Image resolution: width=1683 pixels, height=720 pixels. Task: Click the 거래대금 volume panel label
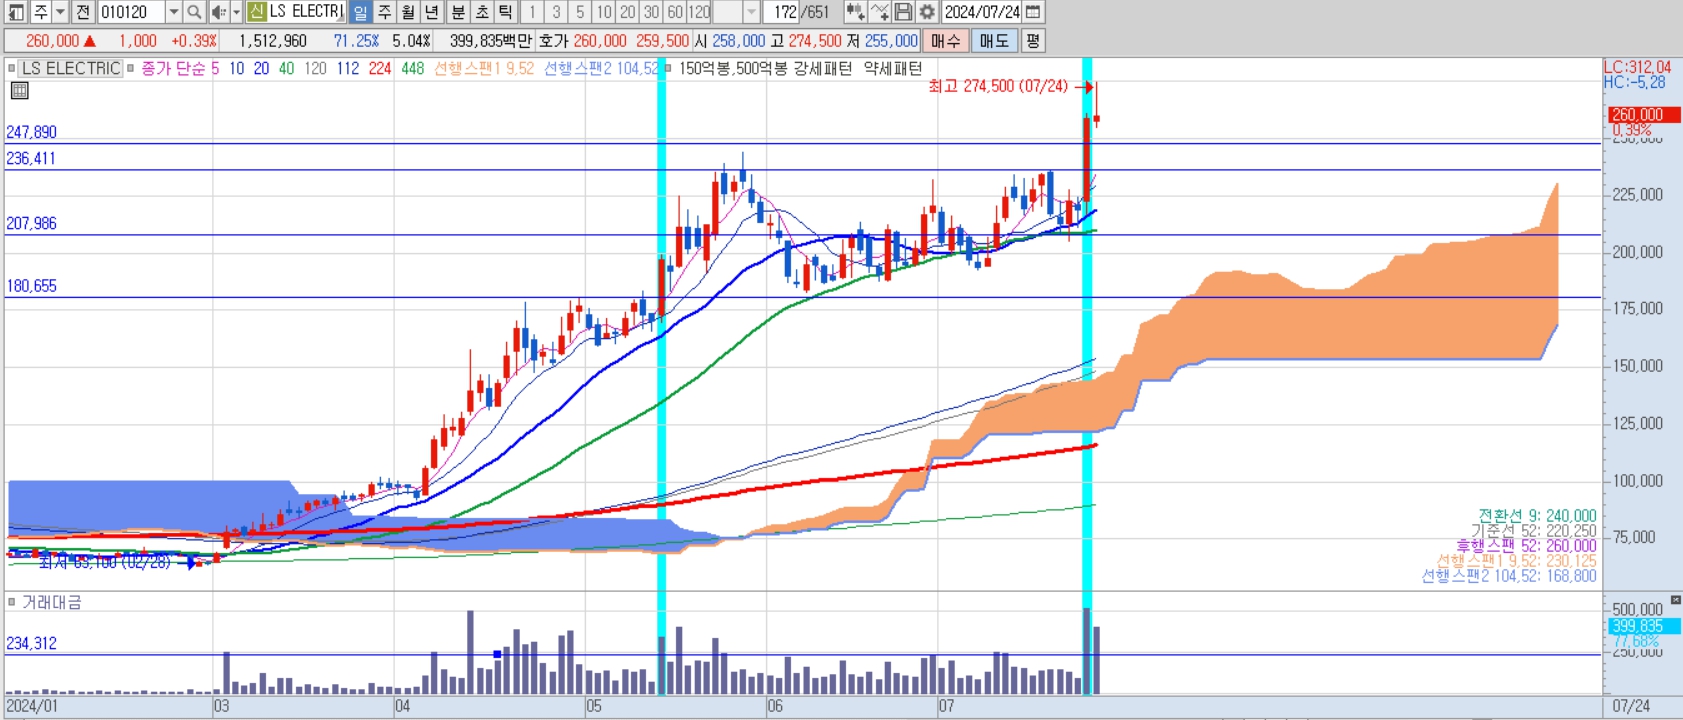tap(52, 602)
